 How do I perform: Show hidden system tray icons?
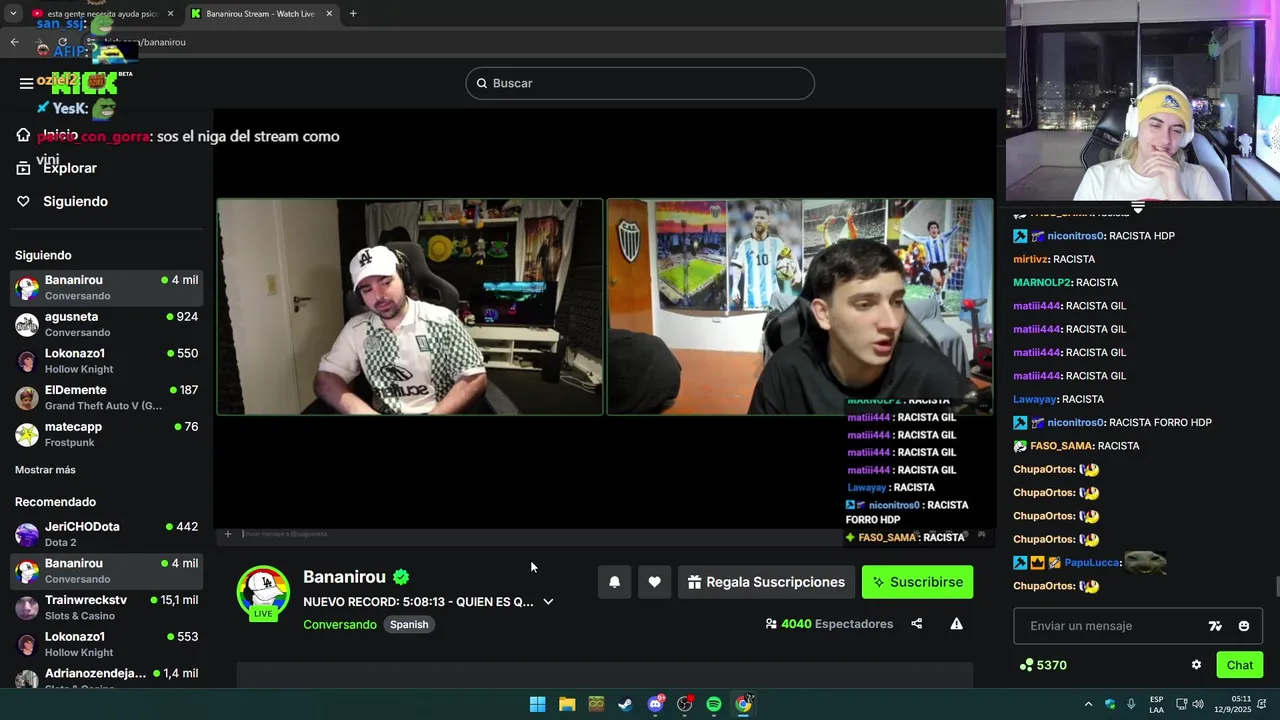coord(1088,704)
